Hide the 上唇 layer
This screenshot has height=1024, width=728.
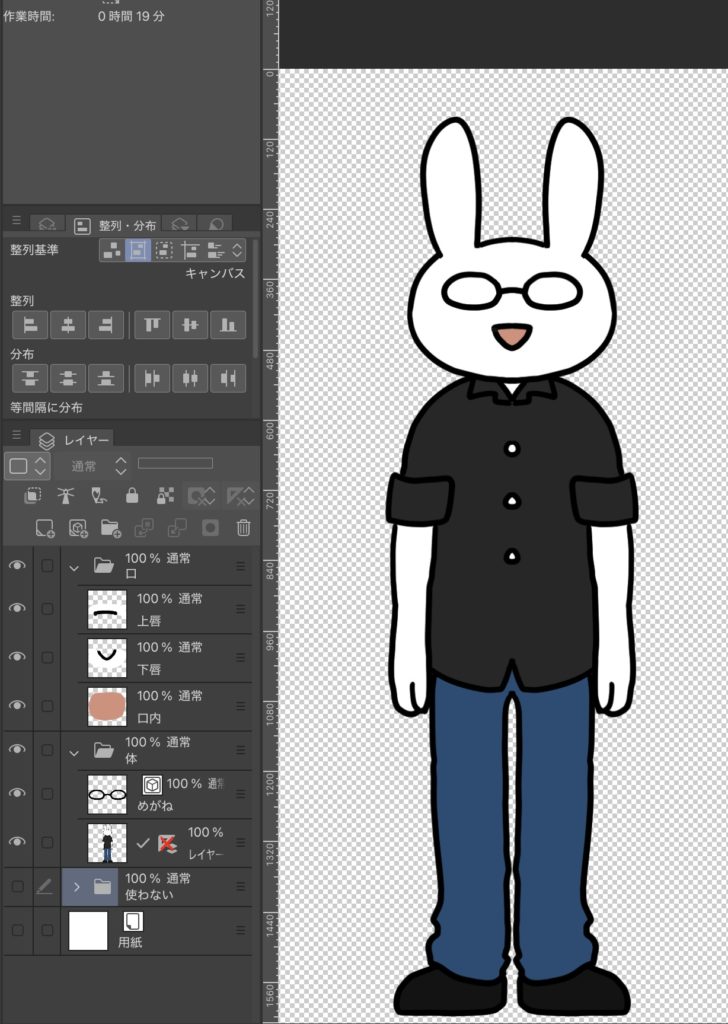pyautogui.click(x=17, y=609)
